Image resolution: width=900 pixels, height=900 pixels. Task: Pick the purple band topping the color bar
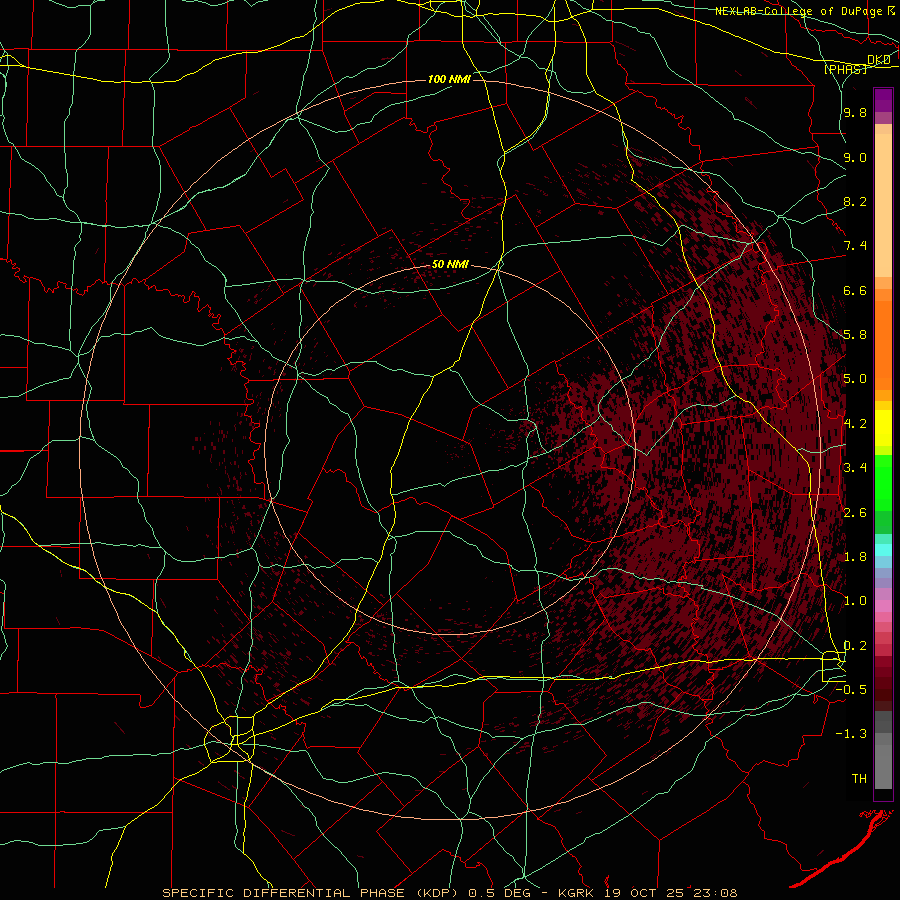click(883, 100)
